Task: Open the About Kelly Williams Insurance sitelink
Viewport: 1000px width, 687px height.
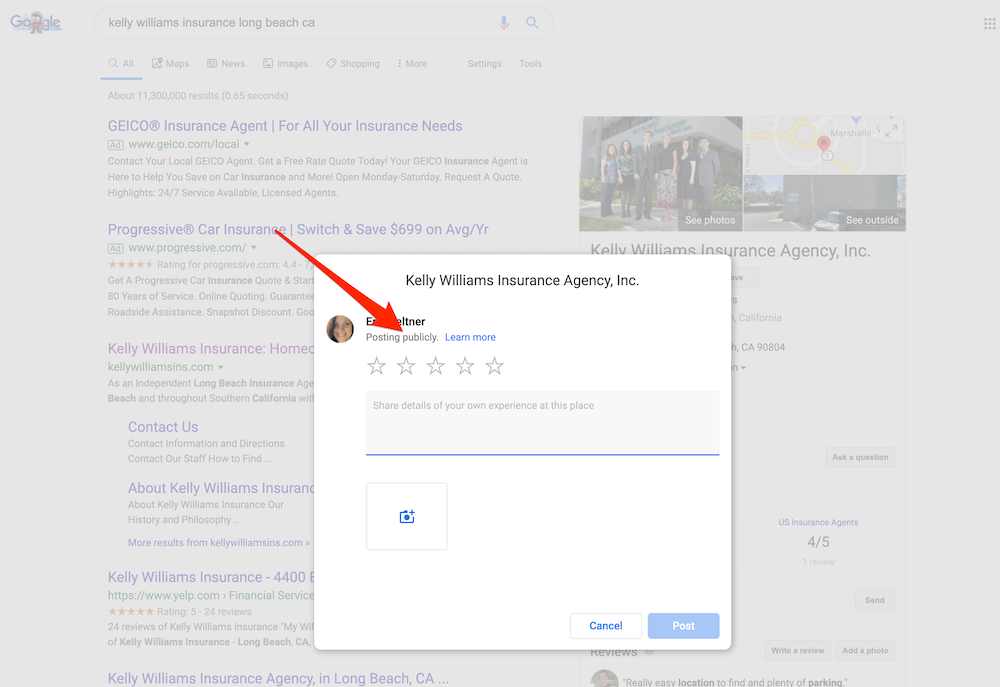Action: tap(221, 488)
